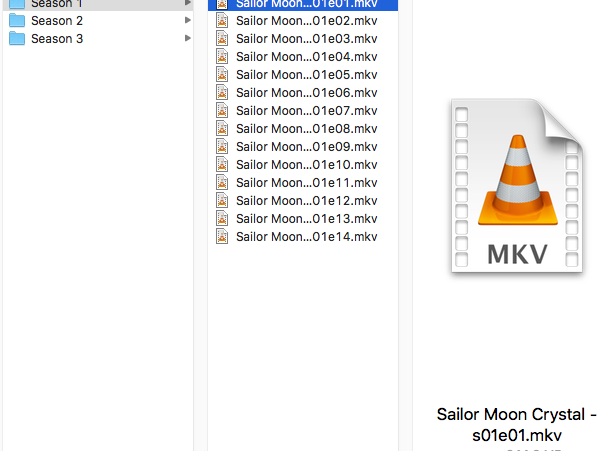Click the VLC file icon for 01e06.mkv
This screenshot has height=451, width=612.
222,92
